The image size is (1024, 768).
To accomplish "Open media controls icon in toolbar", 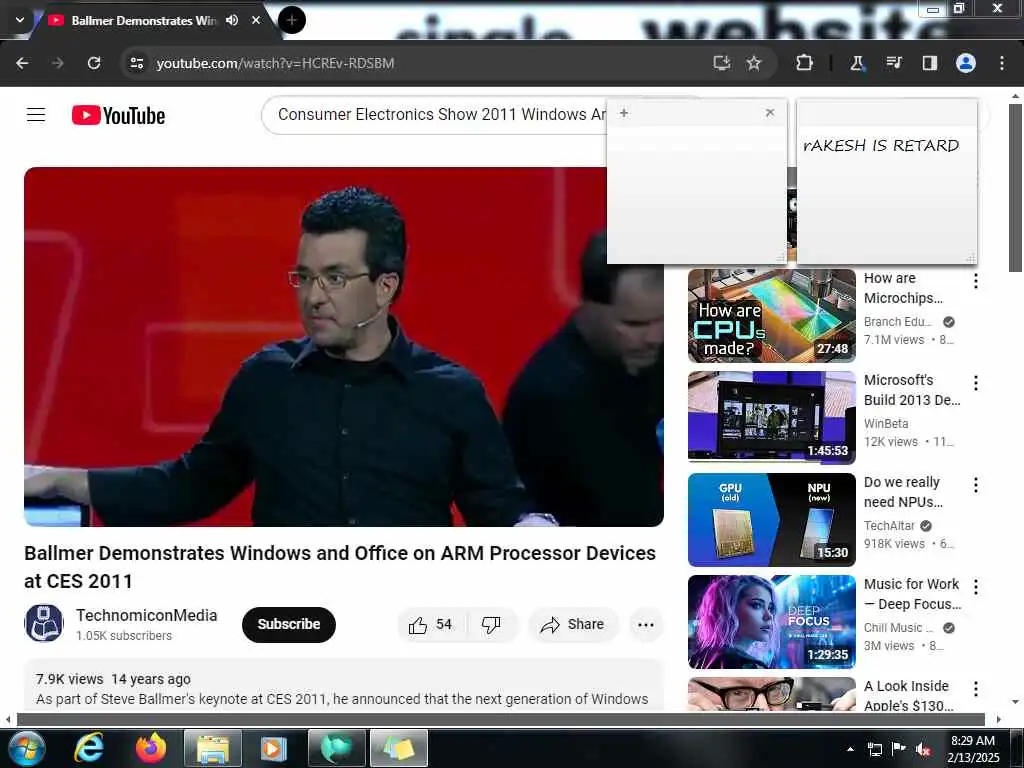I will 893,63.
